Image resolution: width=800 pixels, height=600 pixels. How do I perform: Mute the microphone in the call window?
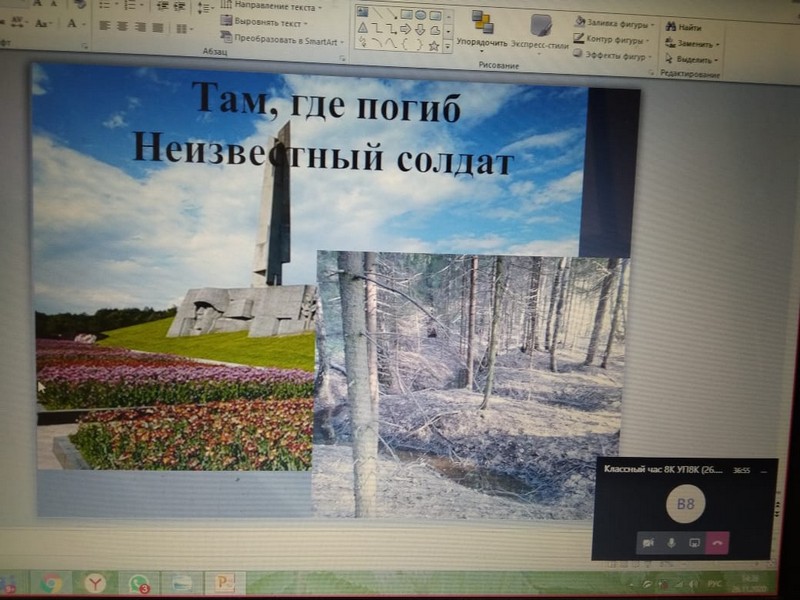(671, 543)
